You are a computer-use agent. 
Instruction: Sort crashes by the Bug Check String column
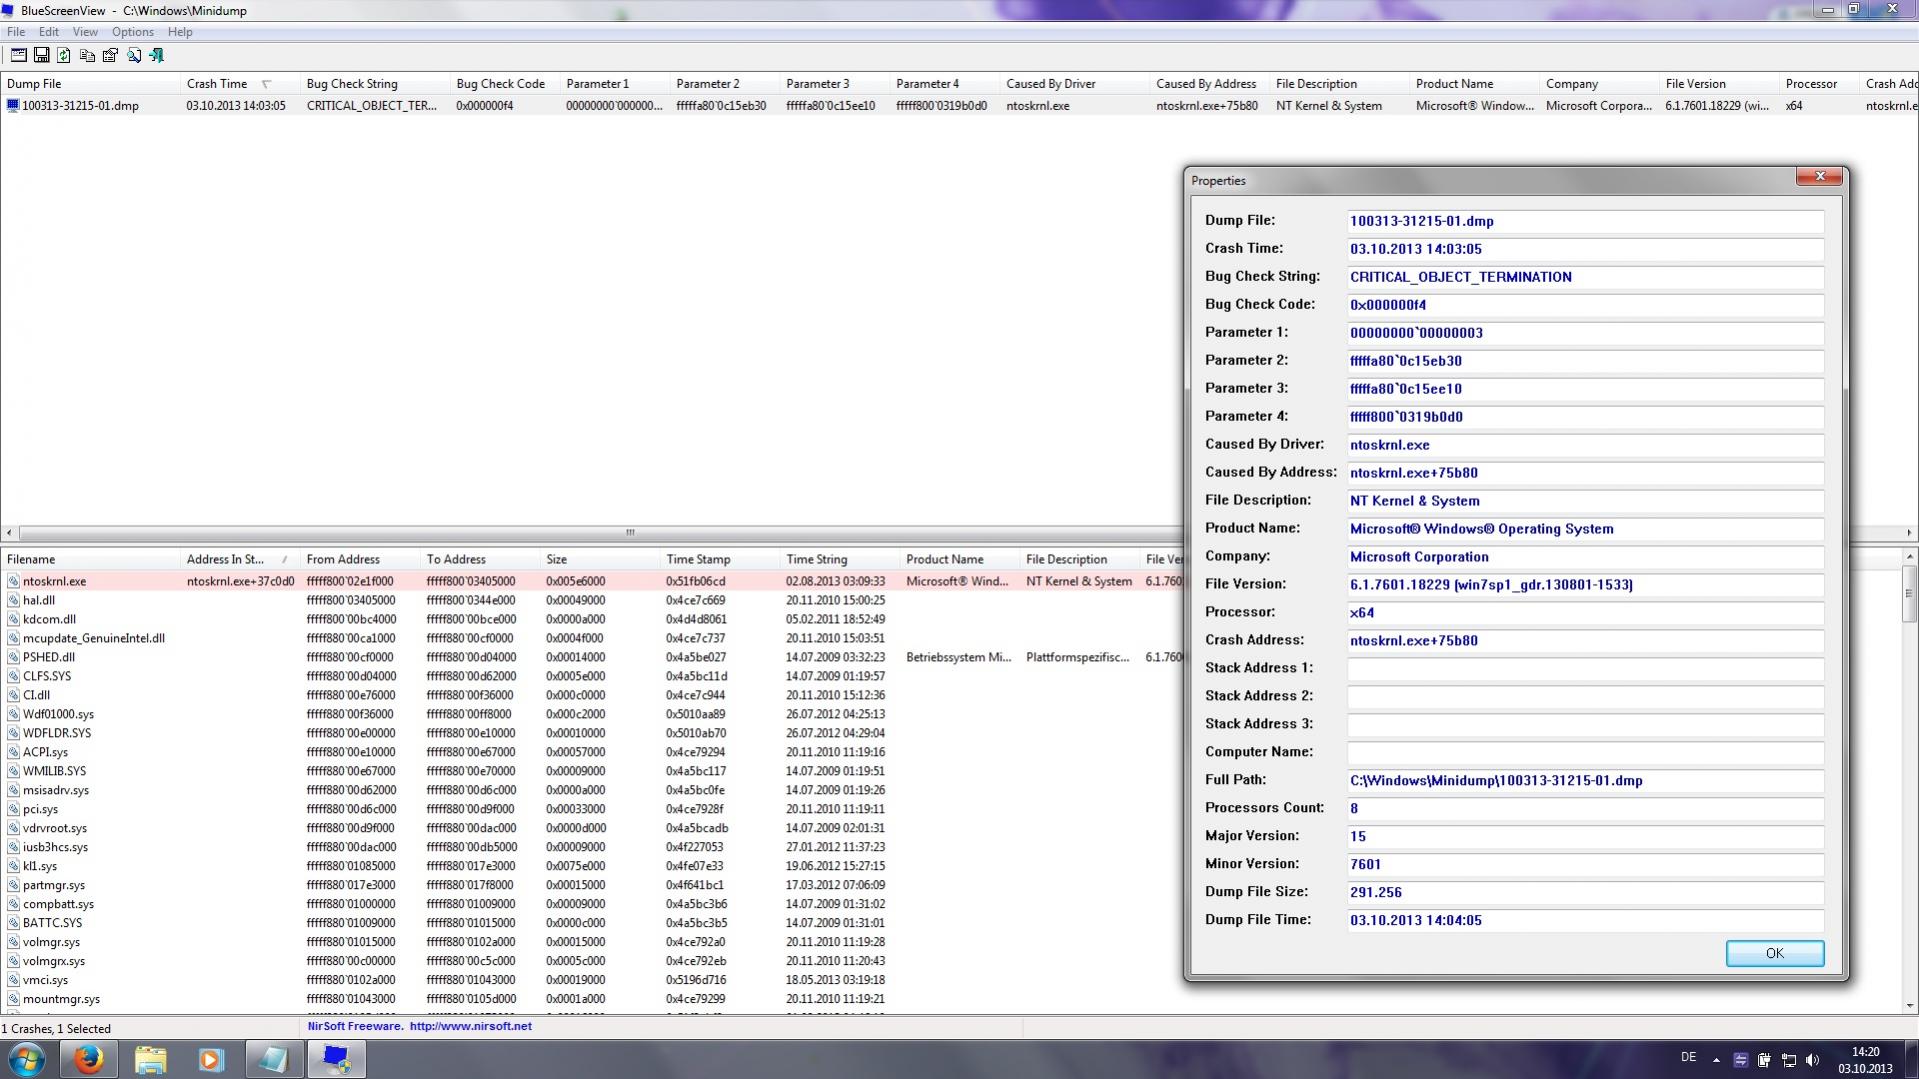click(x=375, y=84)
